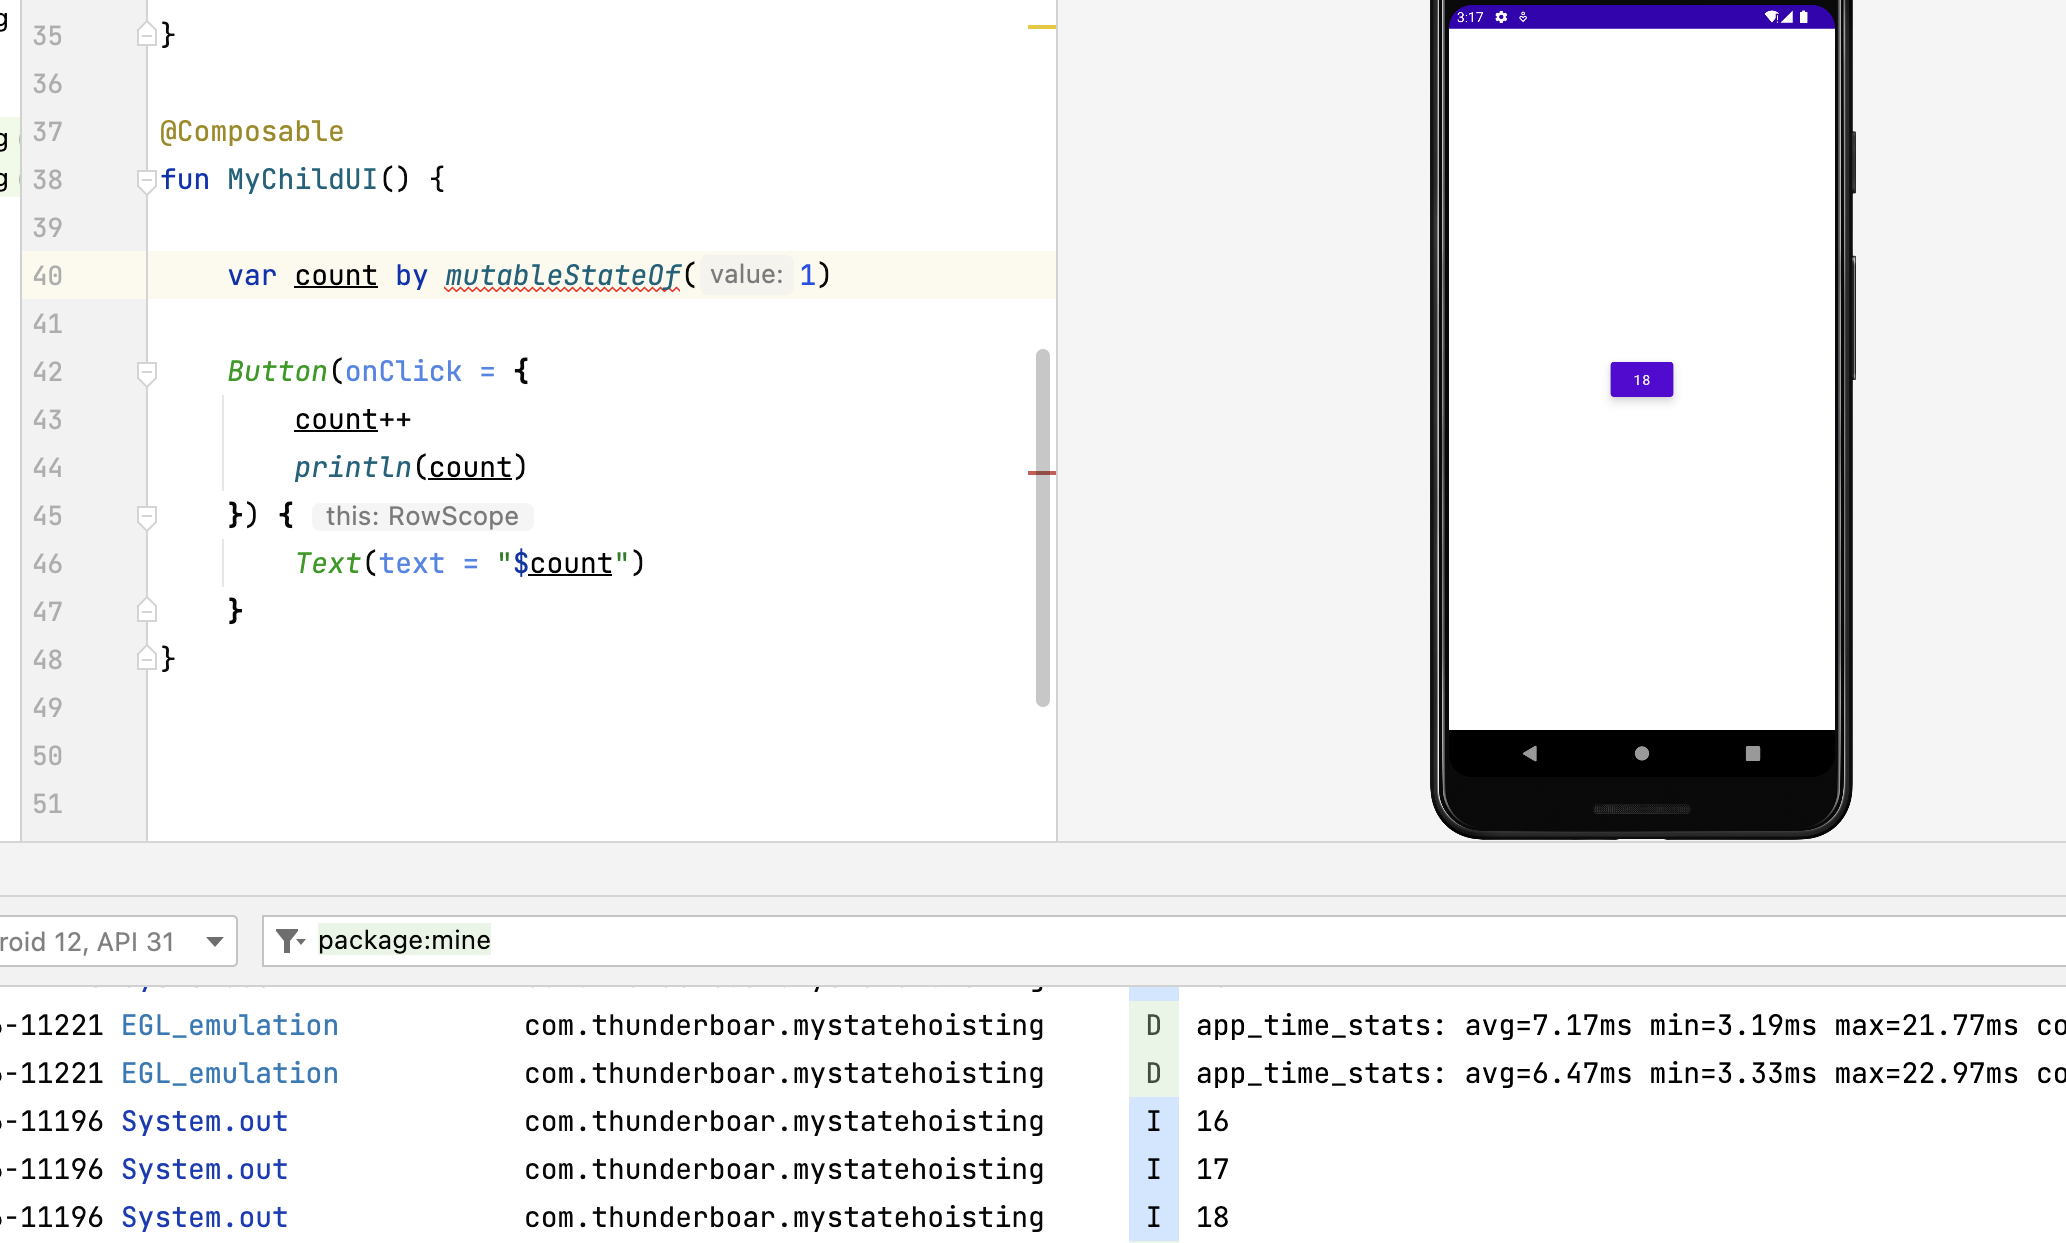Click the this: RowScope inlay hint
This screenshot has height=1243, width=2066.
[422, 516]
